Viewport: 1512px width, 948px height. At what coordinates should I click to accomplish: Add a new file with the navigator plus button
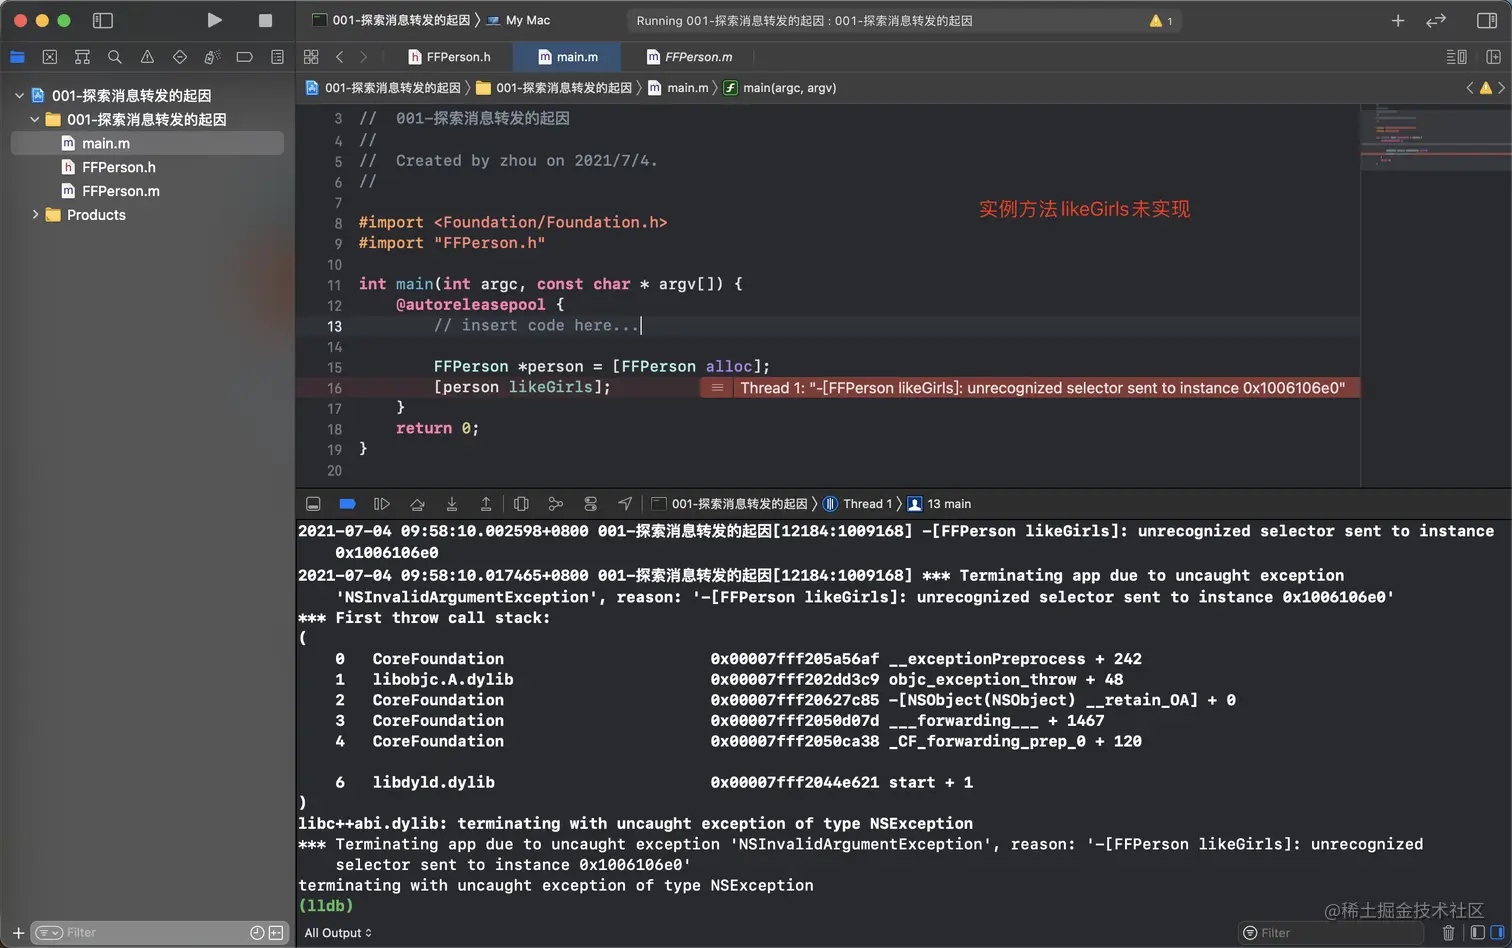18,933
